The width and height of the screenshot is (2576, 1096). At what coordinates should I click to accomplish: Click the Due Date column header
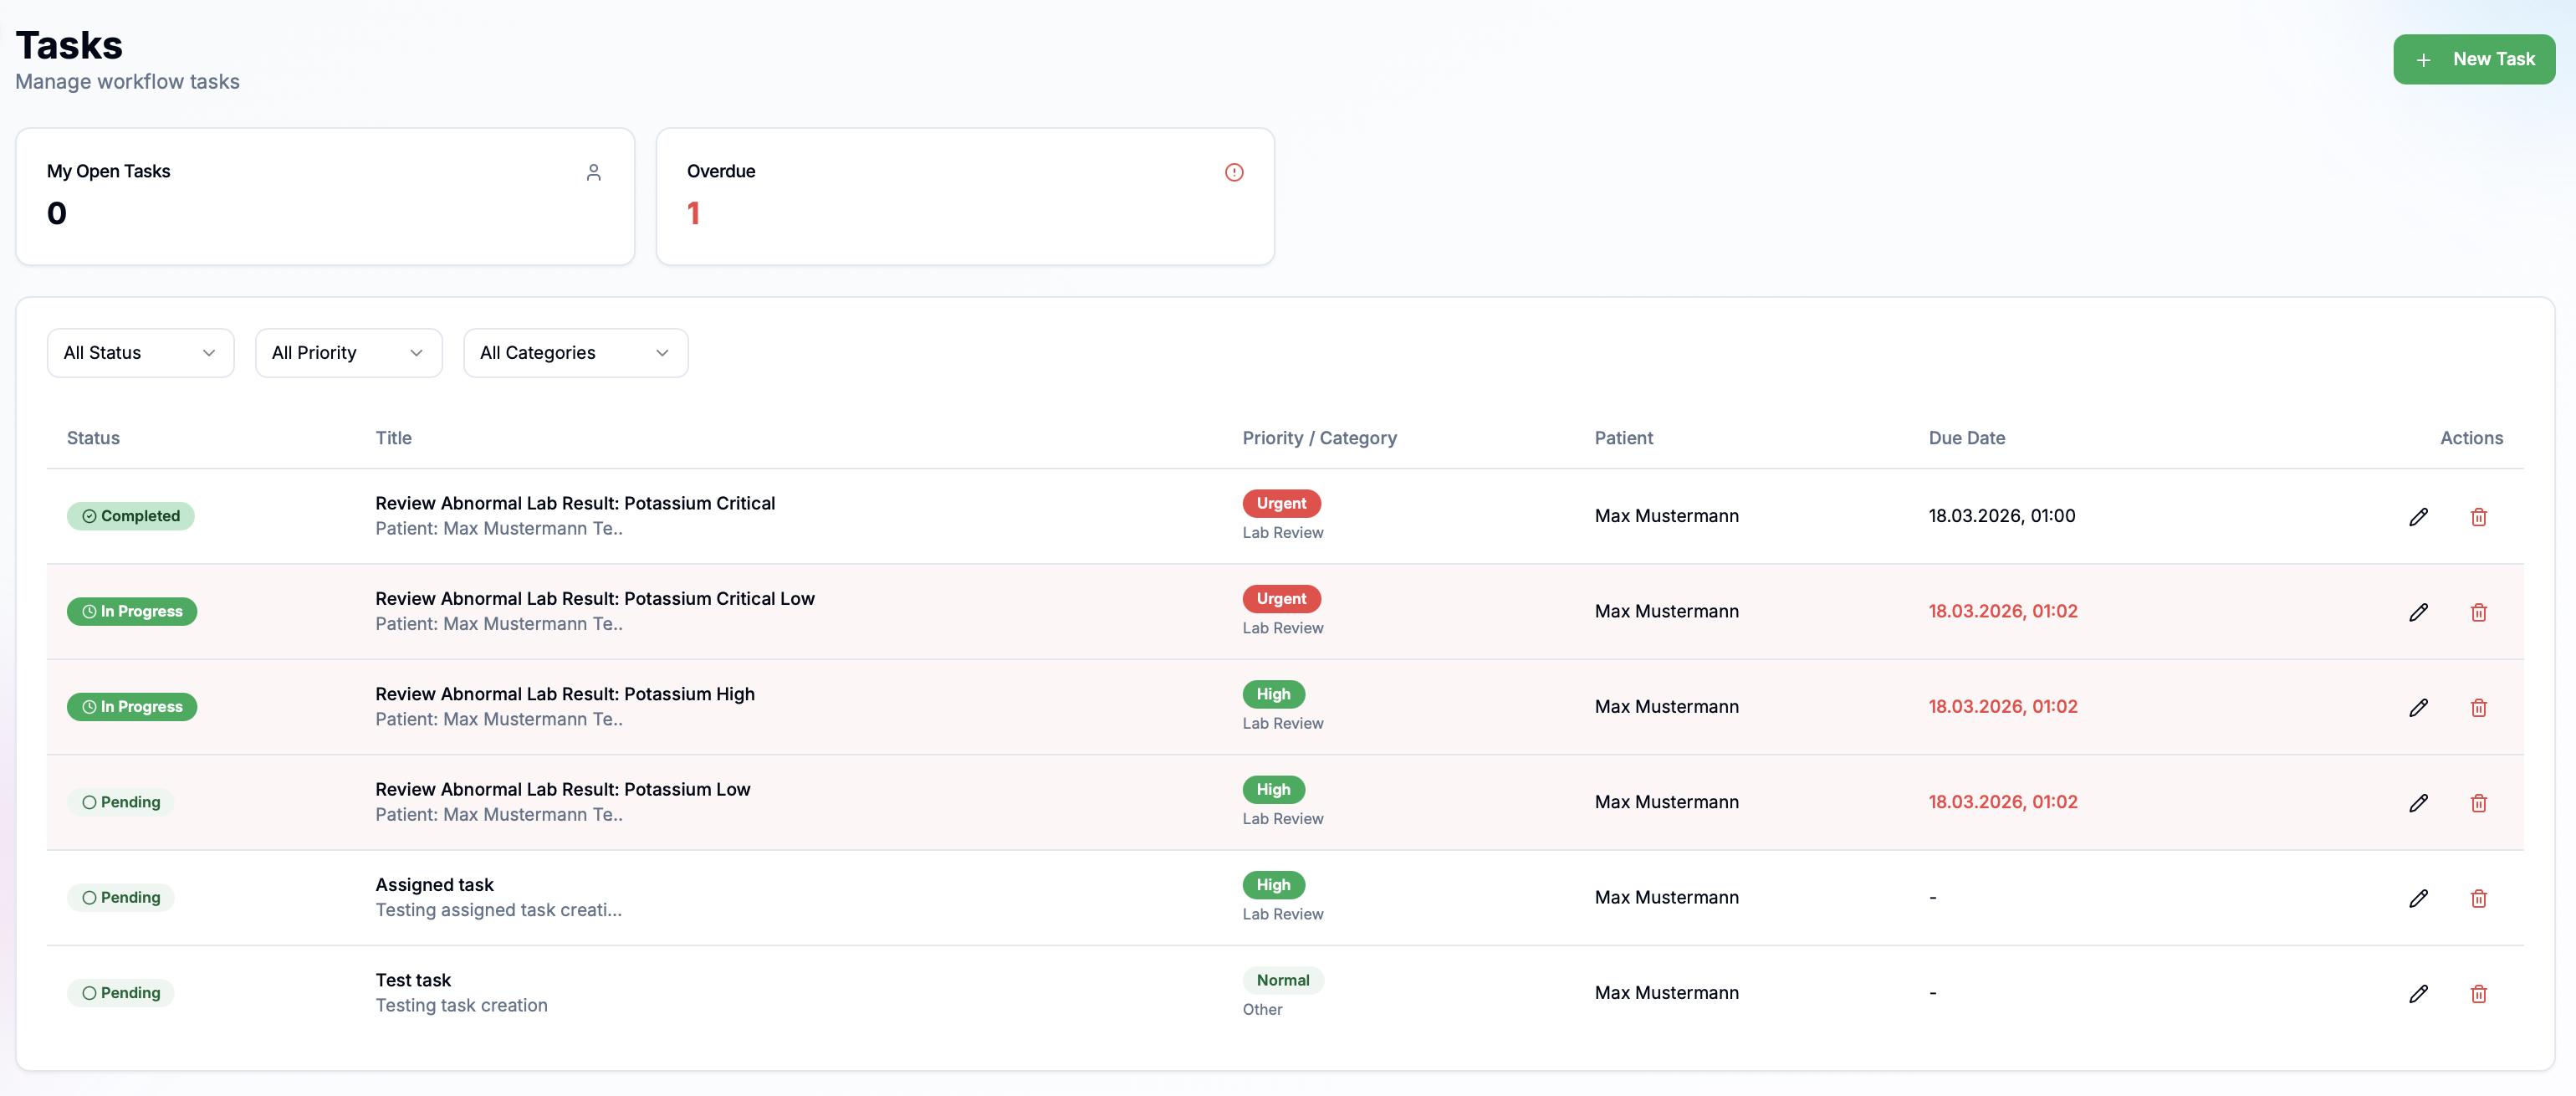coord(1966,438)
